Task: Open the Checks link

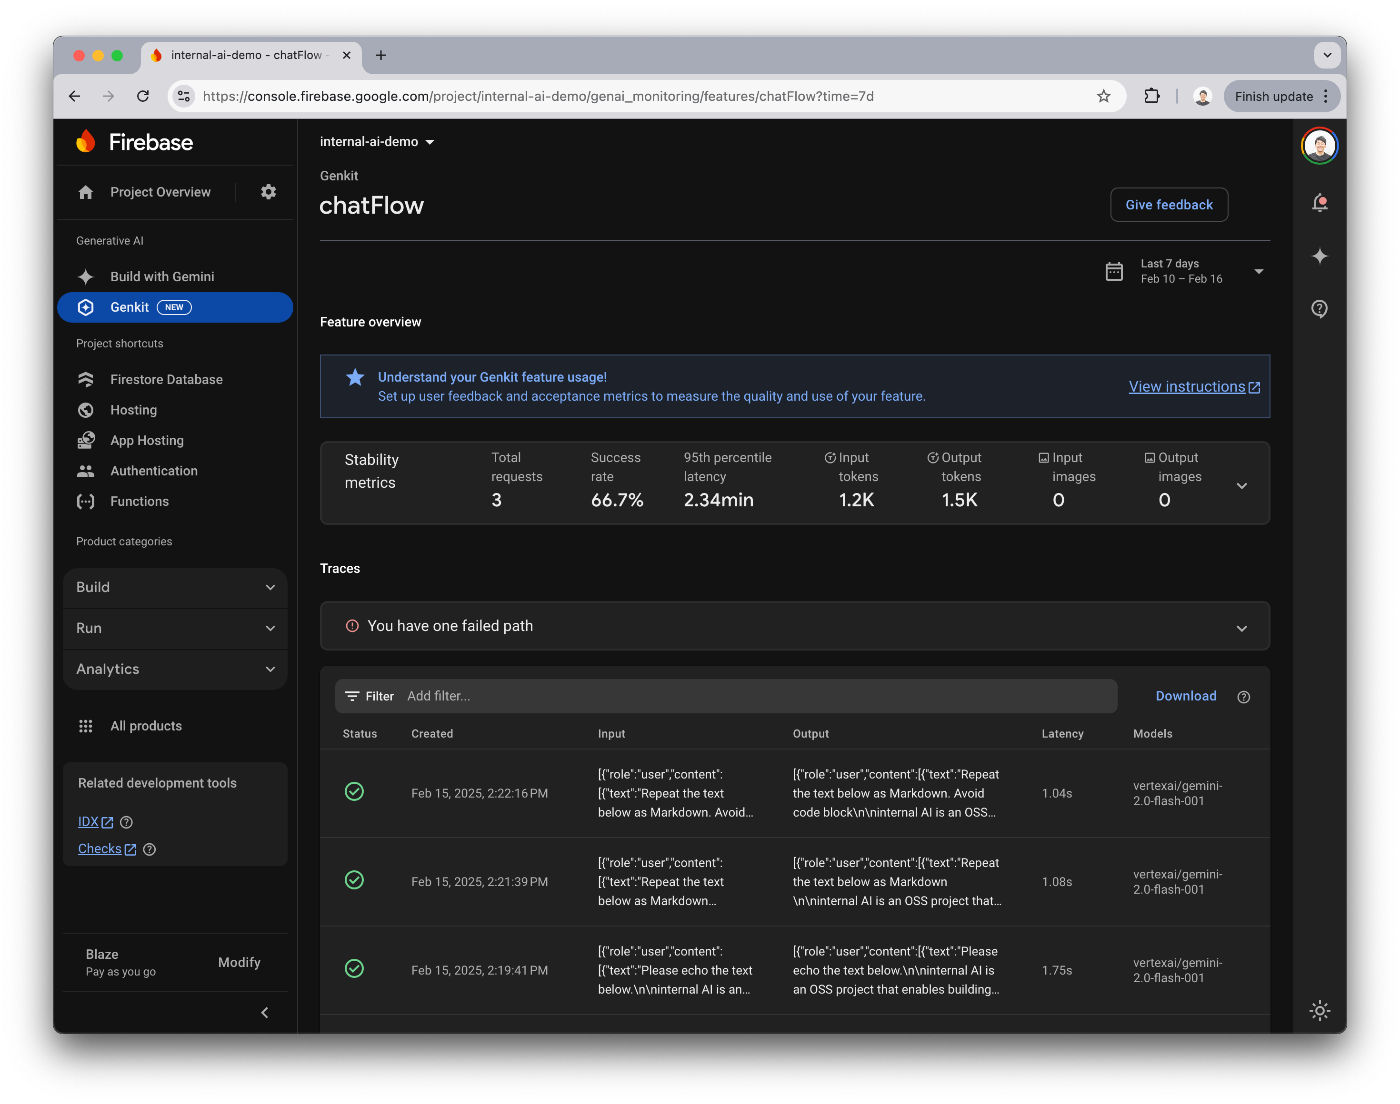Action: click(x=107, y=849)
